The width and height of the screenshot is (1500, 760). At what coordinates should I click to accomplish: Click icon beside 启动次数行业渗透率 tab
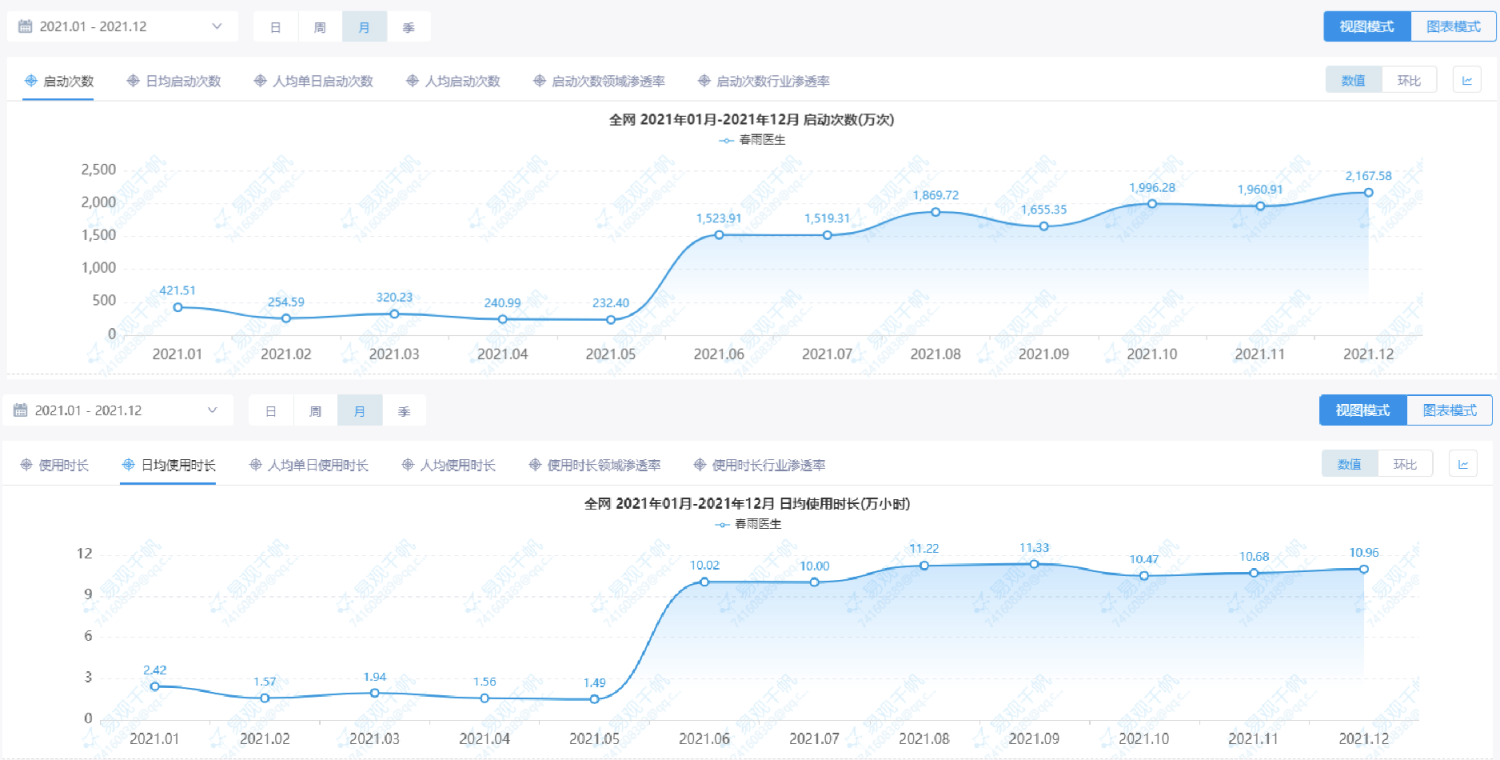point(704,81)
